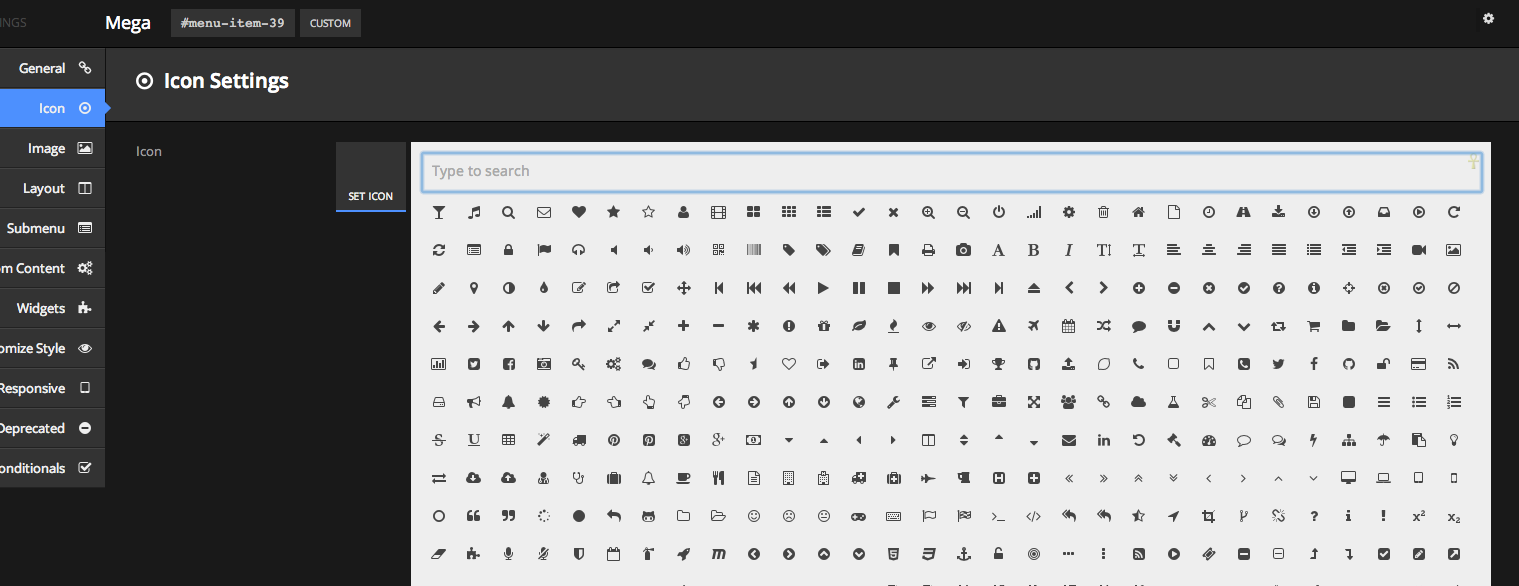Choose the filled star icon

[614, 212]
